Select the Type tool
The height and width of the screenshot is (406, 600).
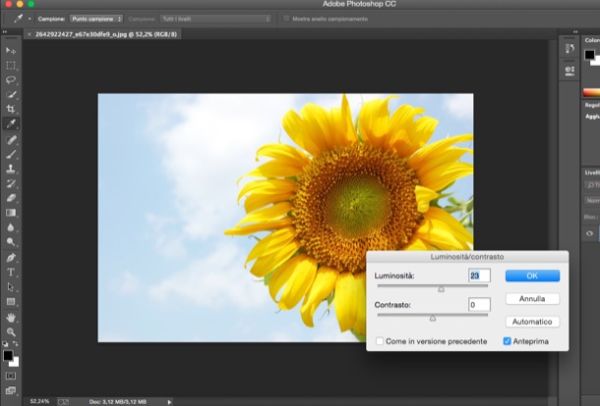point(11,272)
